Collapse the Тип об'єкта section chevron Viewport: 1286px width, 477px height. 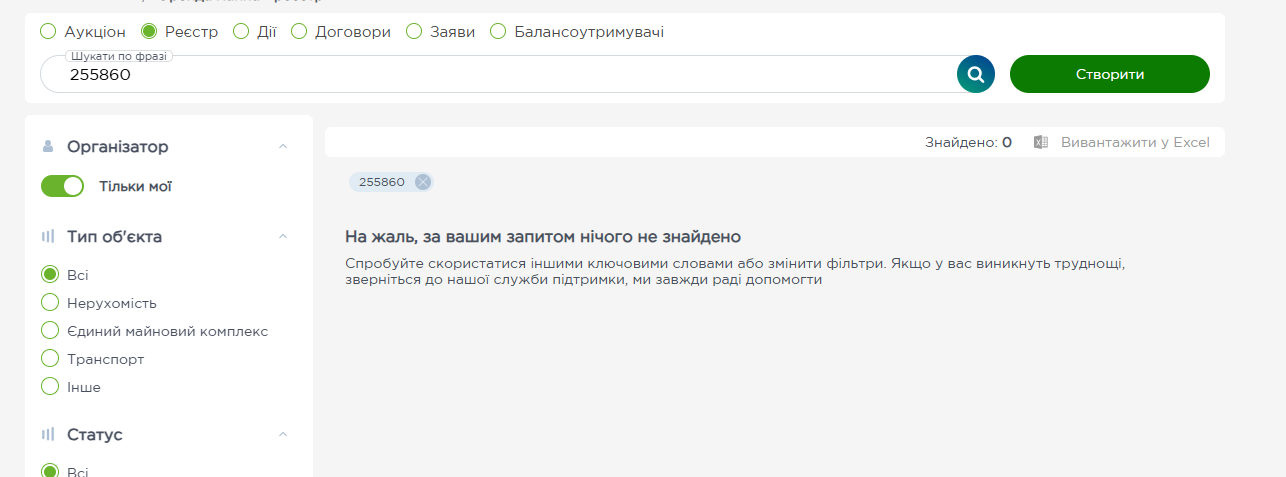[283, 237]
